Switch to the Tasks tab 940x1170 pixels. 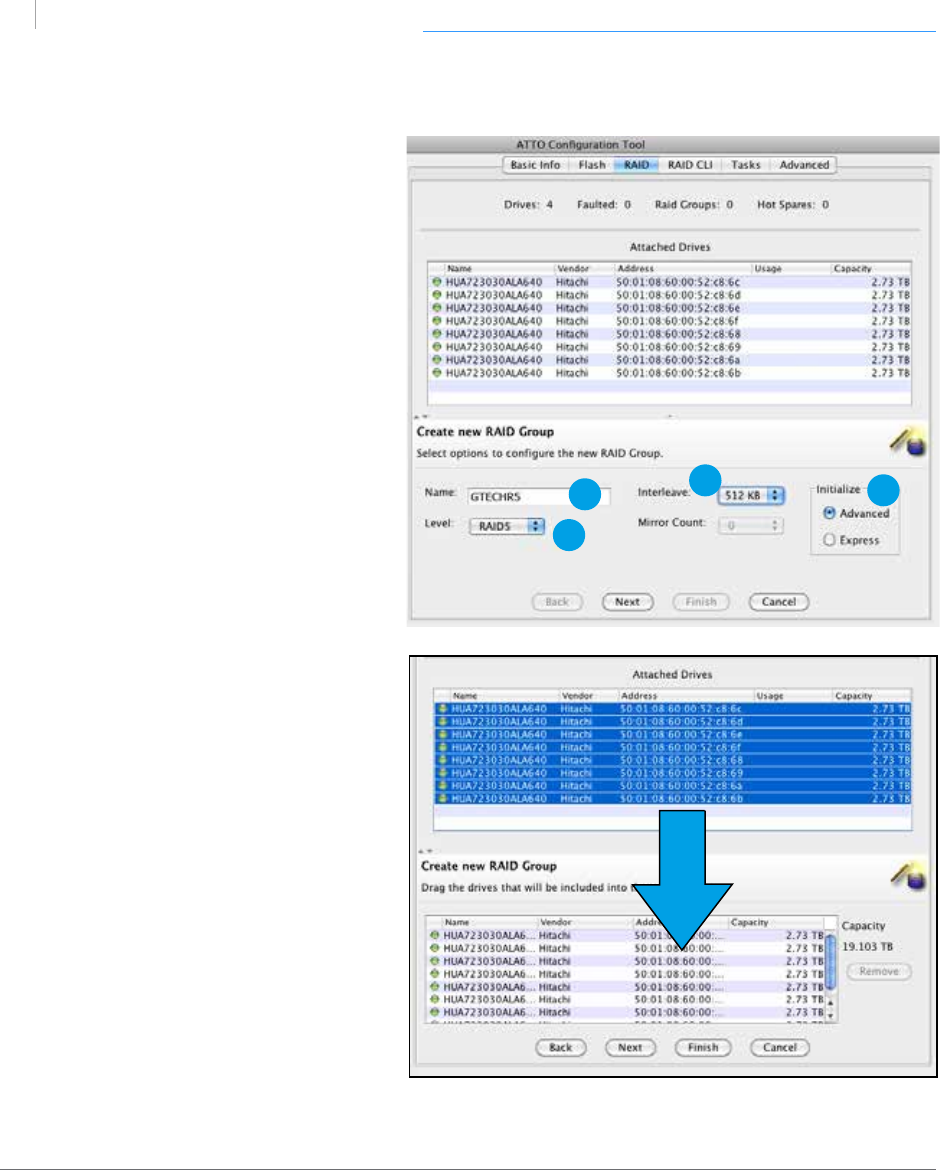[745, 165]
